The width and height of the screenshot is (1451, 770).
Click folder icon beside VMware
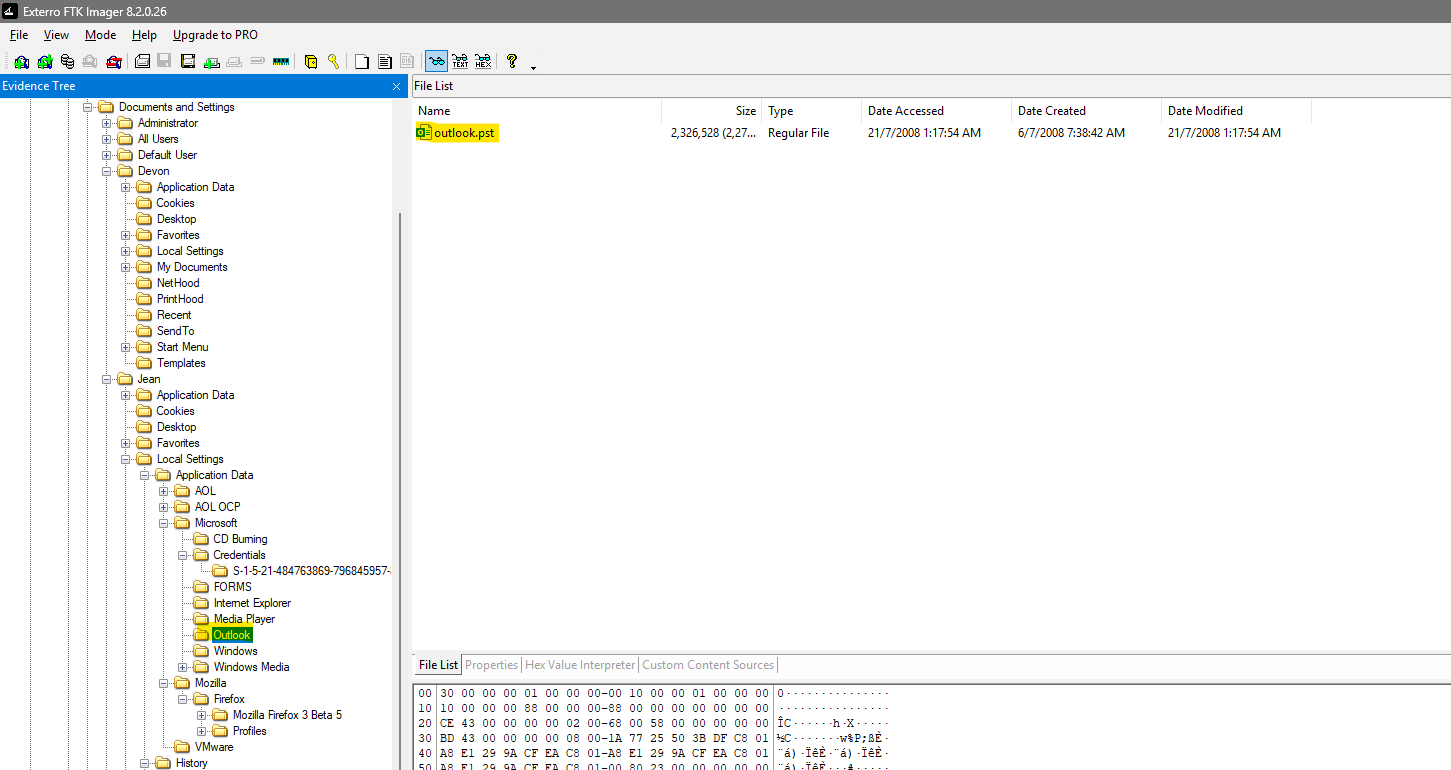tap(183, 747)
